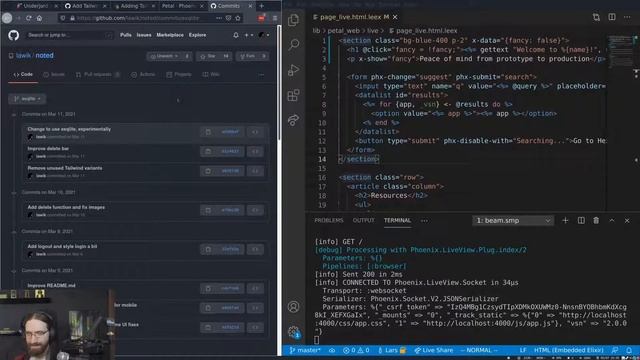The height and width of the screenshot is (360, 640).
Task: Click the GitHub 'Search or jump to' field
Action: point(69,35)
